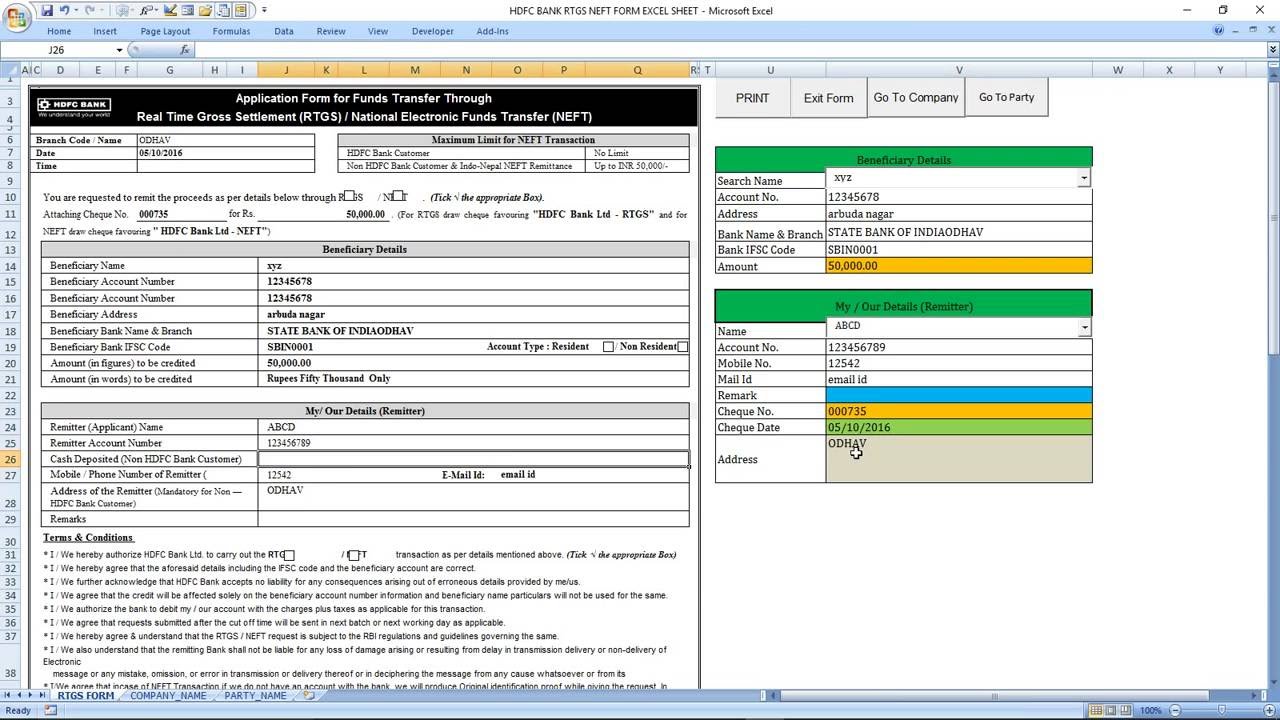The image size is (1280, 720).
Task: Click the PRINT button
Action: (753, 98)
